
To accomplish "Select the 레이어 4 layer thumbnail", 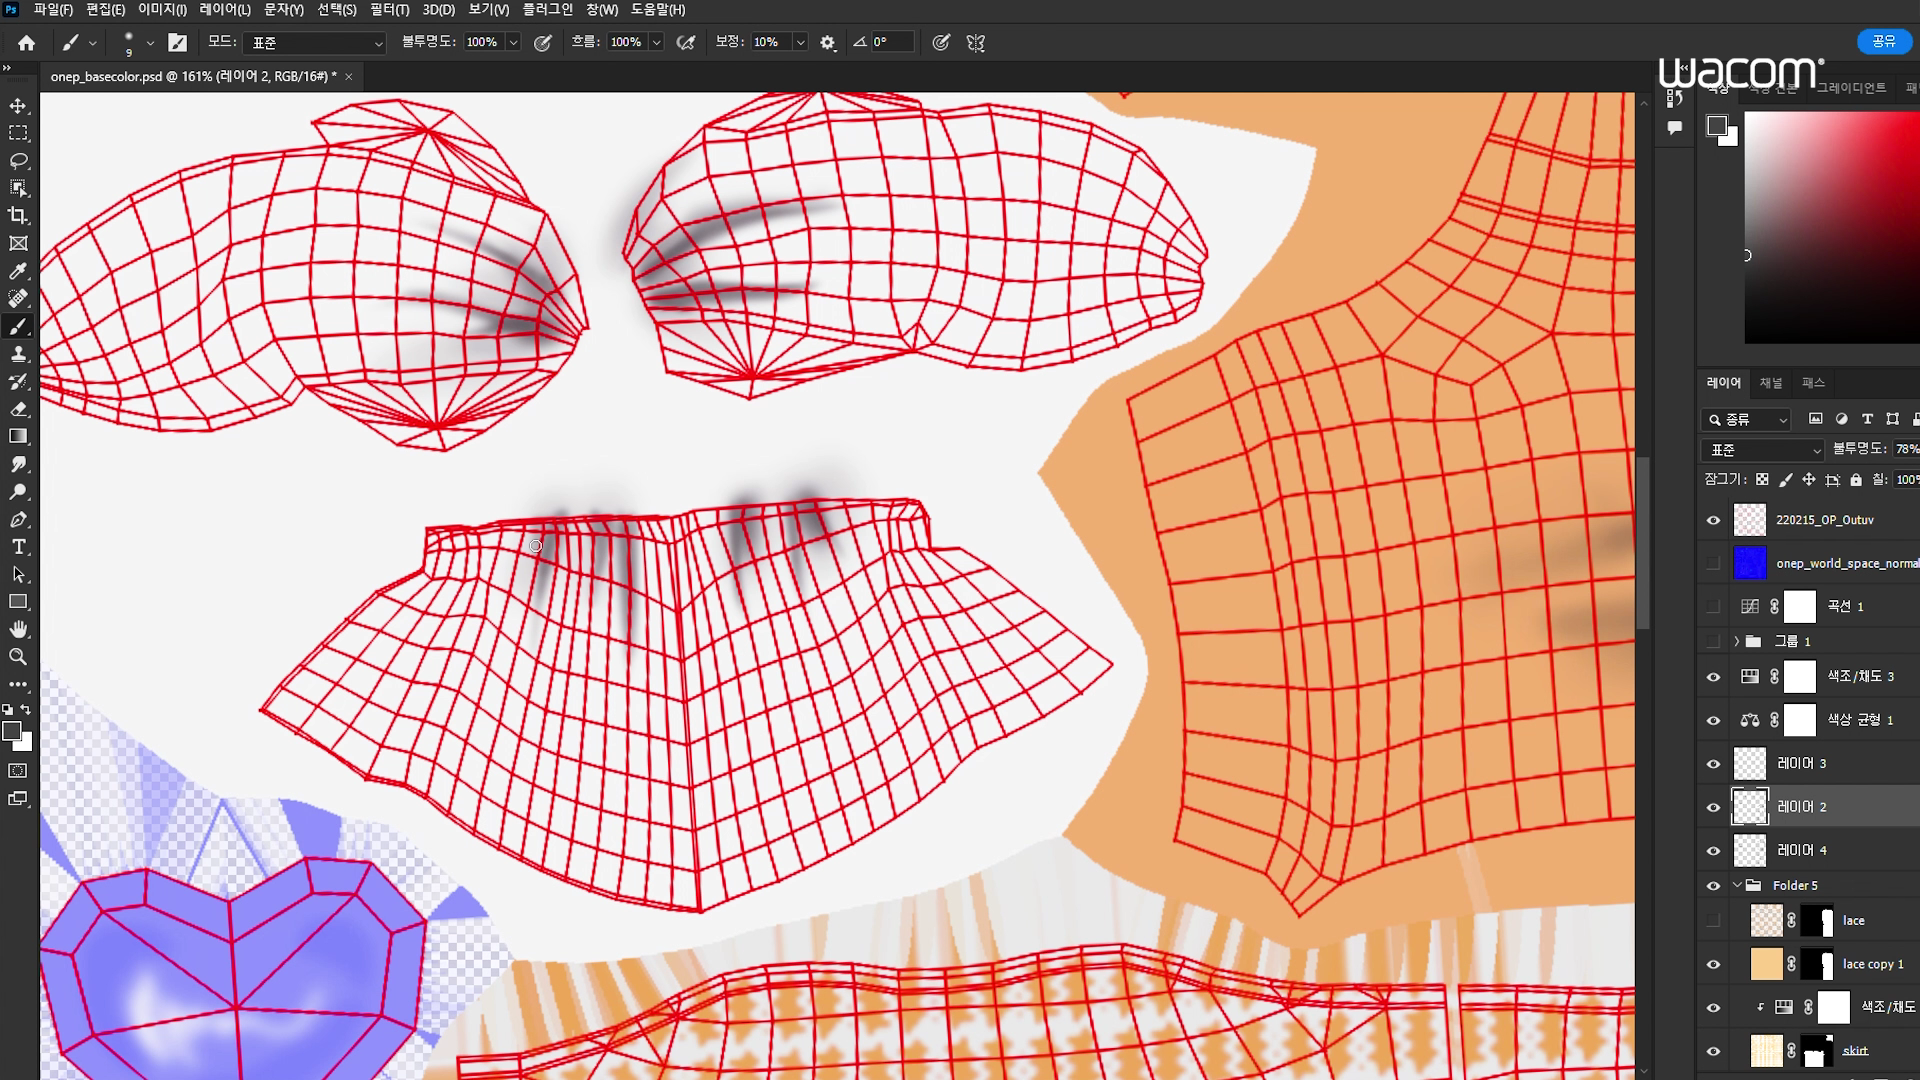I will click(1749, 850).
